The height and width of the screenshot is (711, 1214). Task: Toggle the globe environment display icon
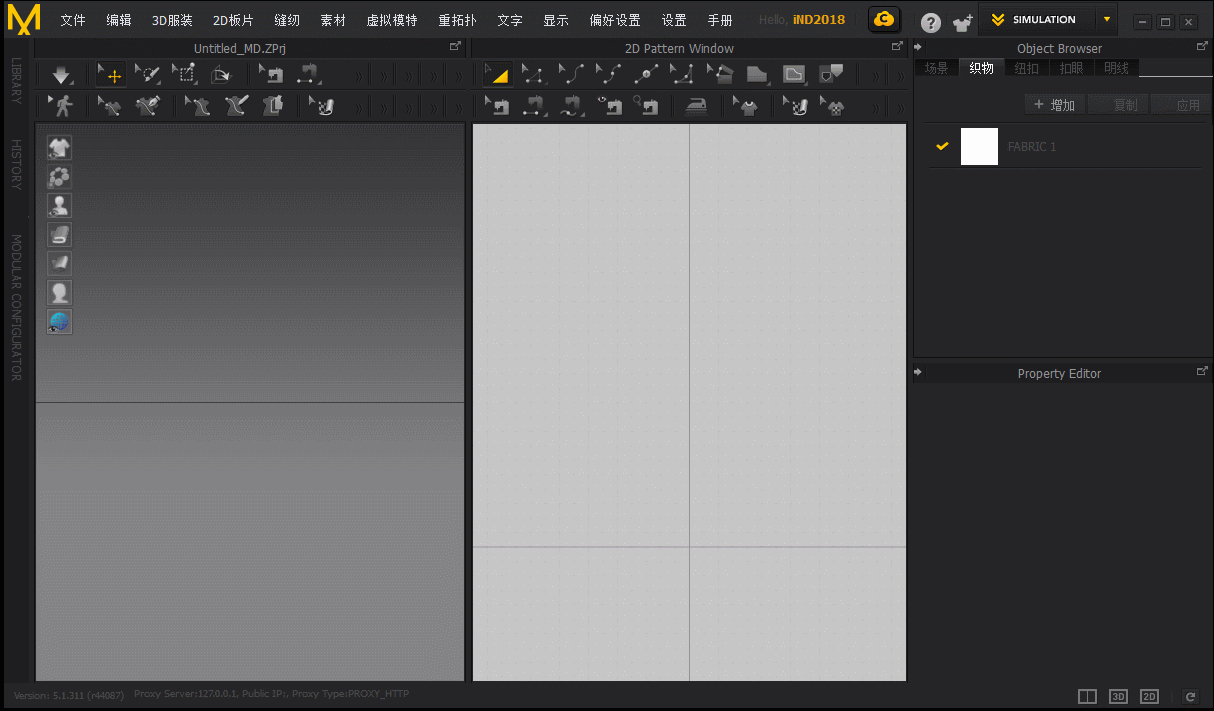pyautogui.click(x=60, y=322)
